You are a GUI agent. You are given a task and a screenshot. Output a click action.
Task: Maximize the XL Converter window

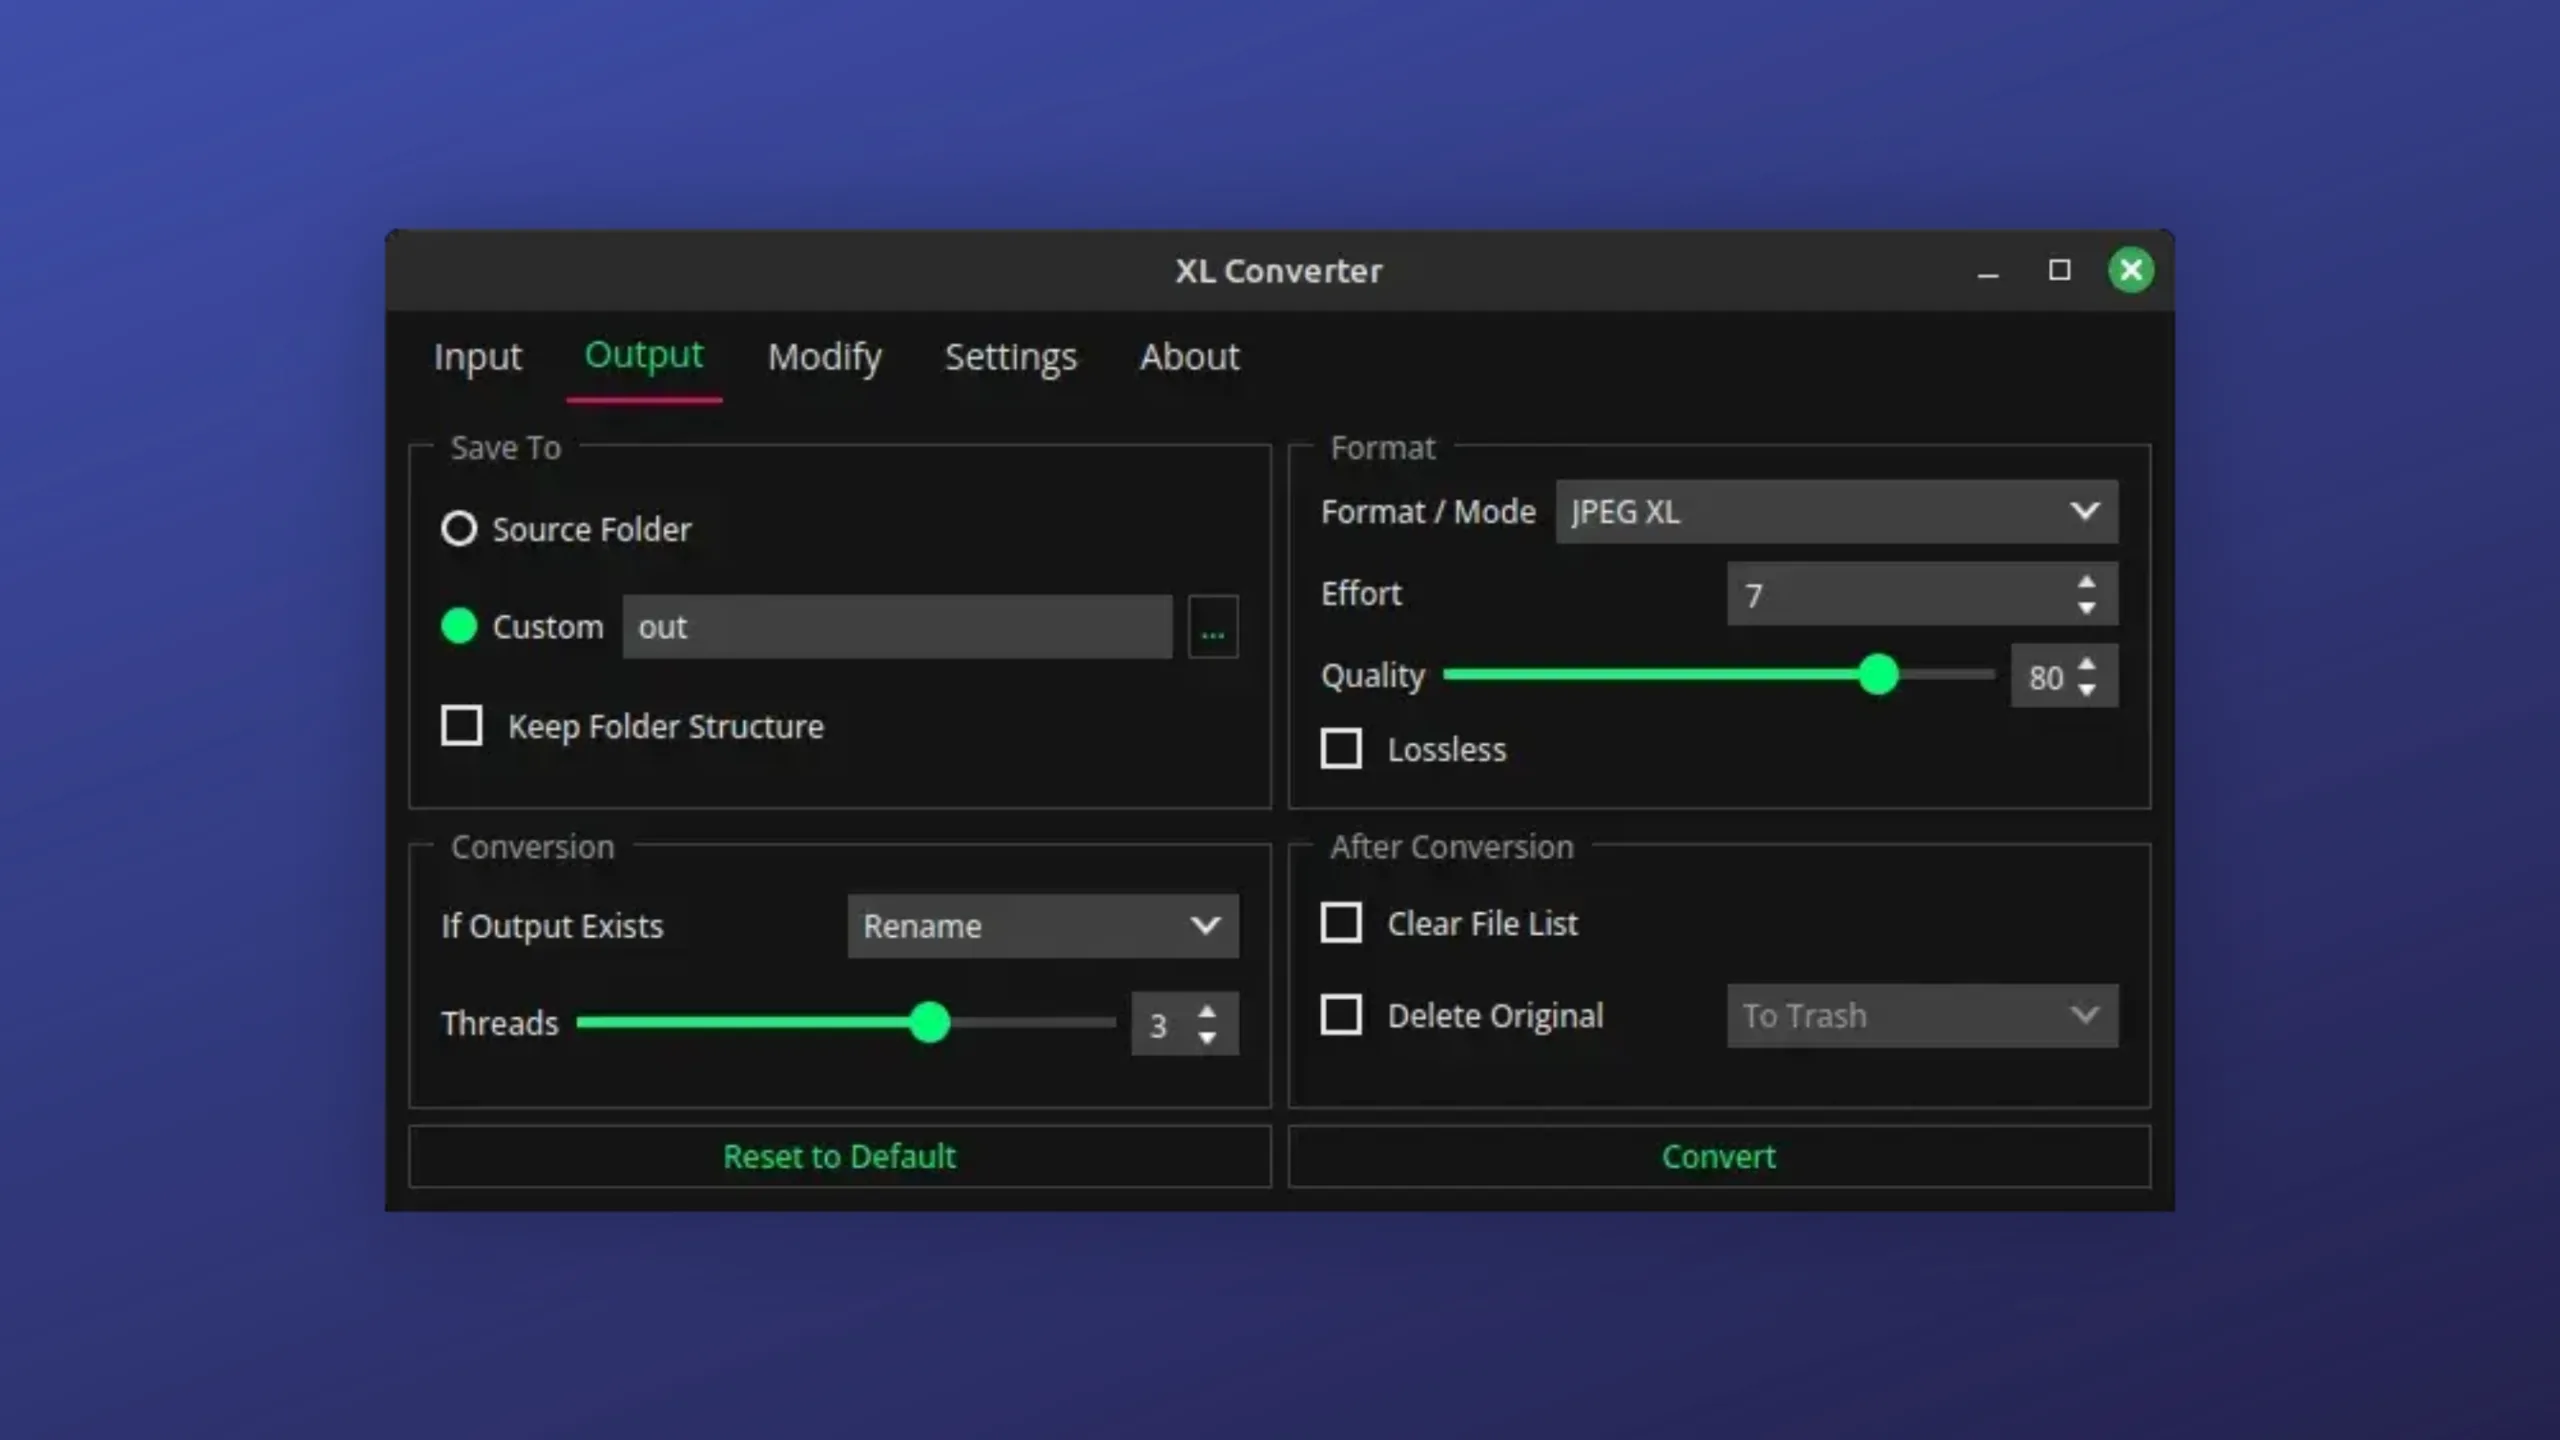tap(2059, 270)
